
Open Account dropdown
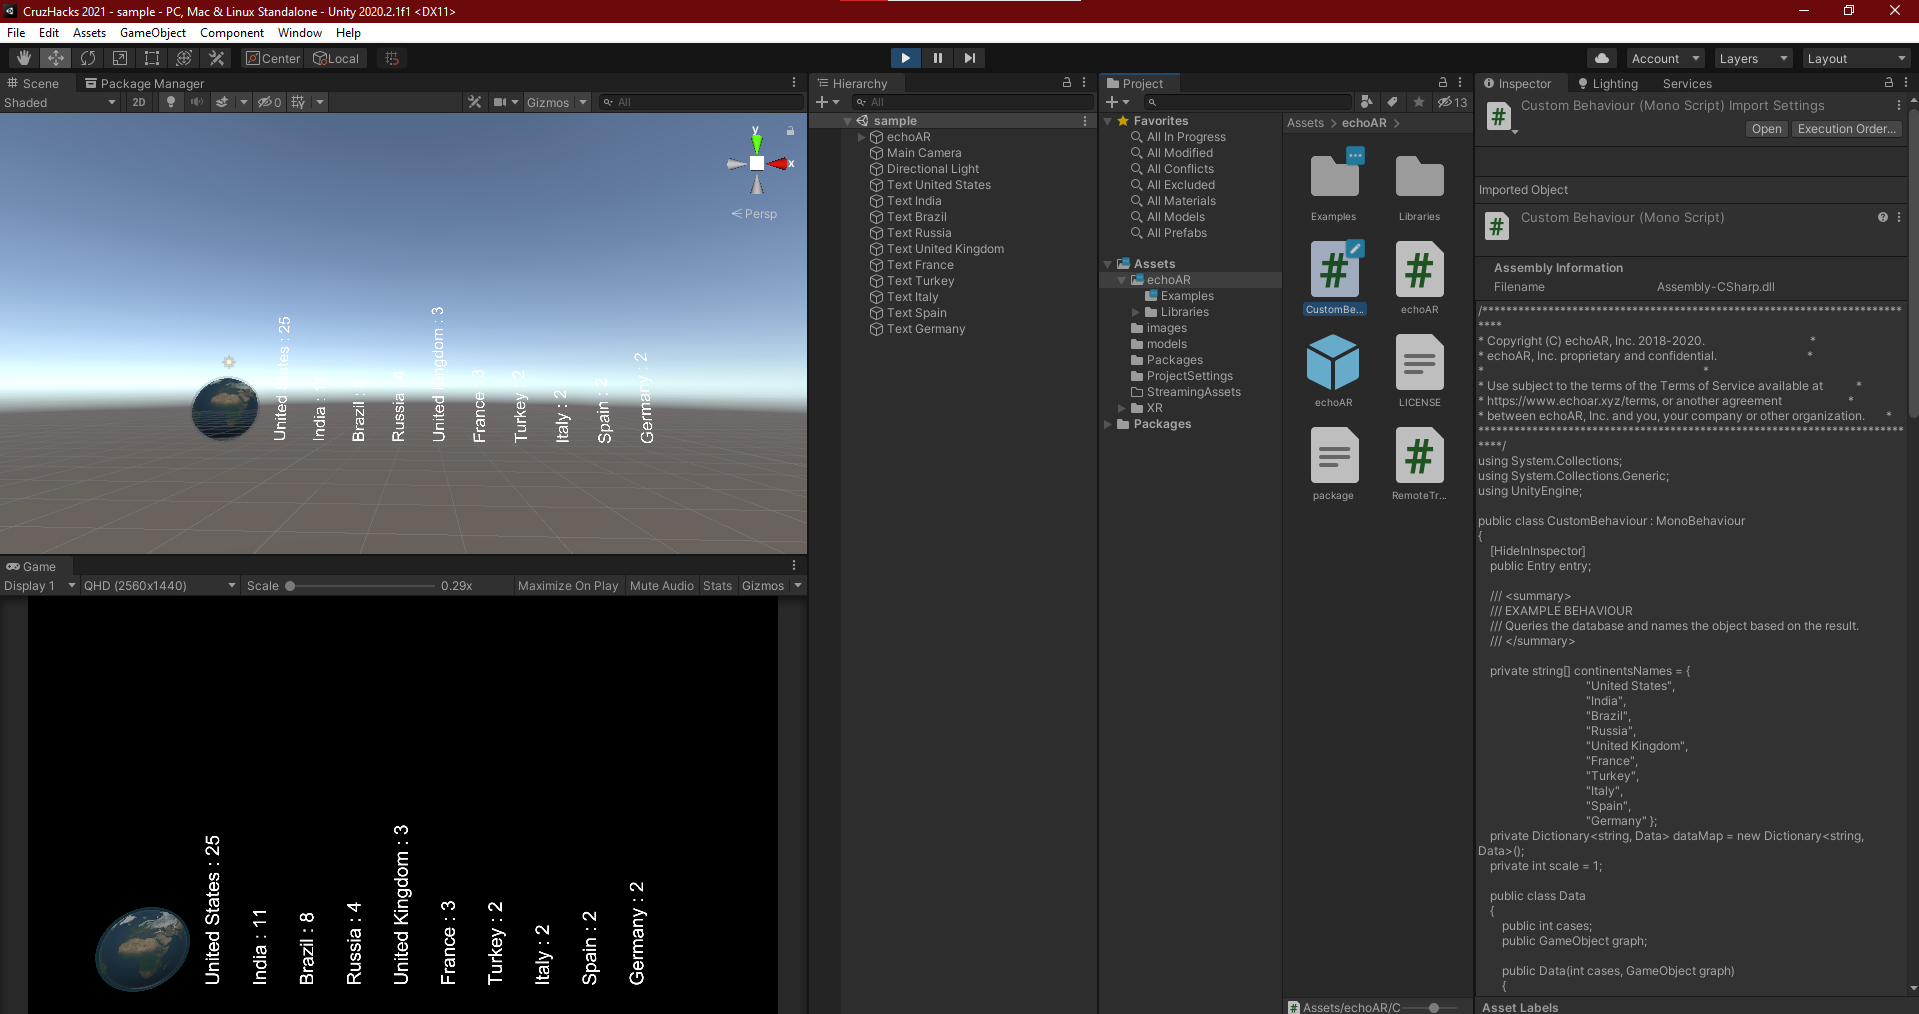point(1664,58)
